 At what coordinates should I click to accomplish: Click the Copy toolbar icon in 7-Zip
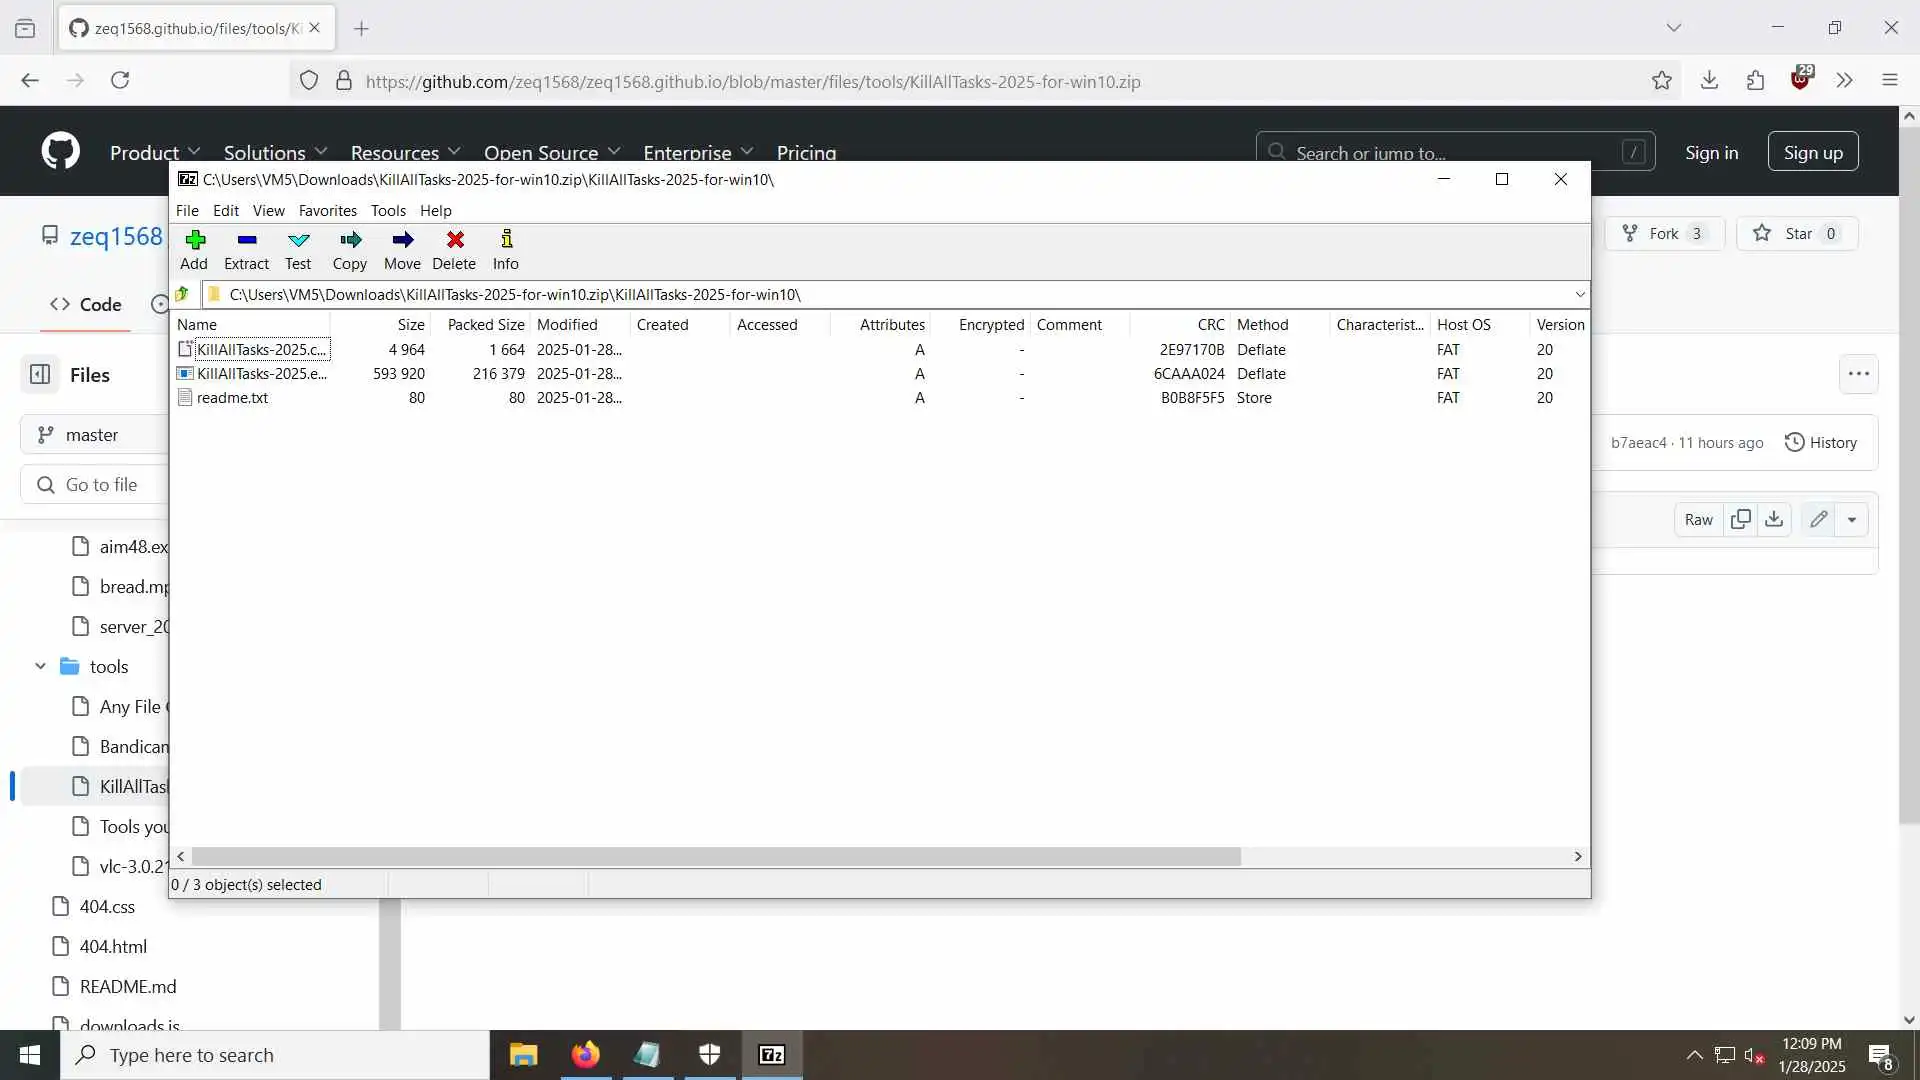[349, 241]
